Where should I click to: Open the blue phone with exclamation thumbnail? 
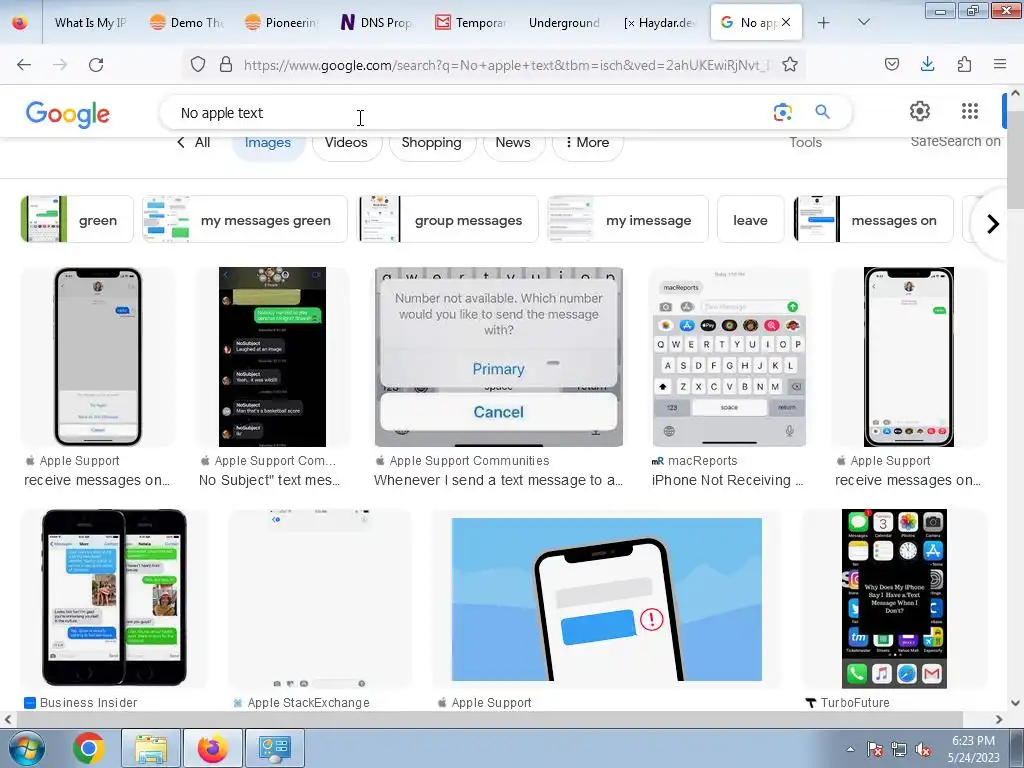point(607,599)
